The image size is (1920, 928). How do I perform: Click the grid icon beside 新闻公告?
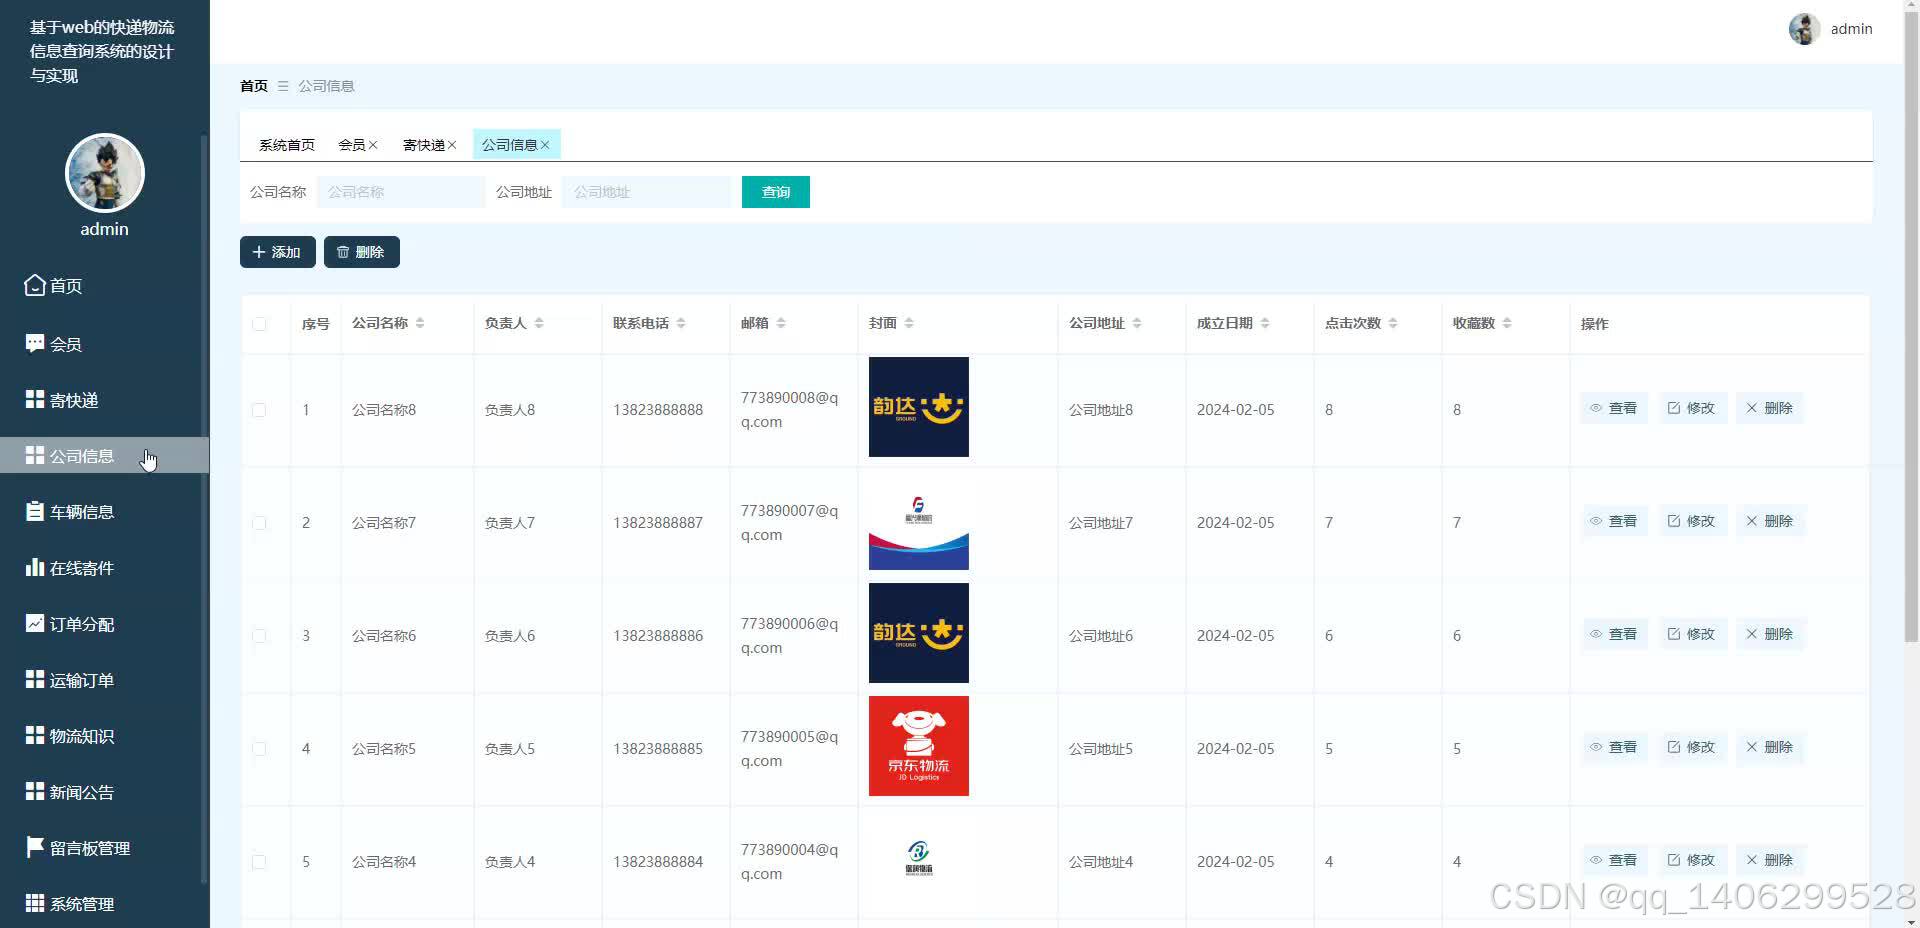click(35, 791)
